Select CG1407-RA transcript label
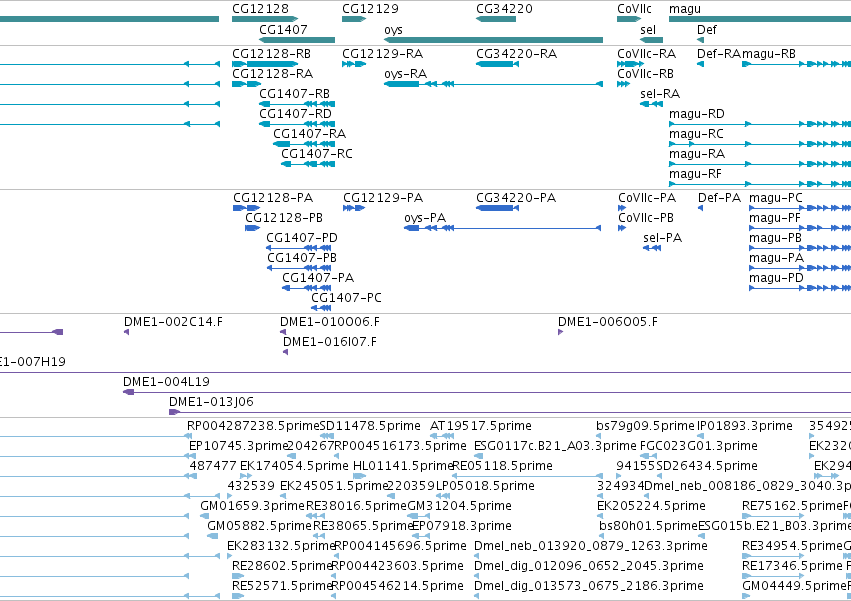 [x=309, y=134]
